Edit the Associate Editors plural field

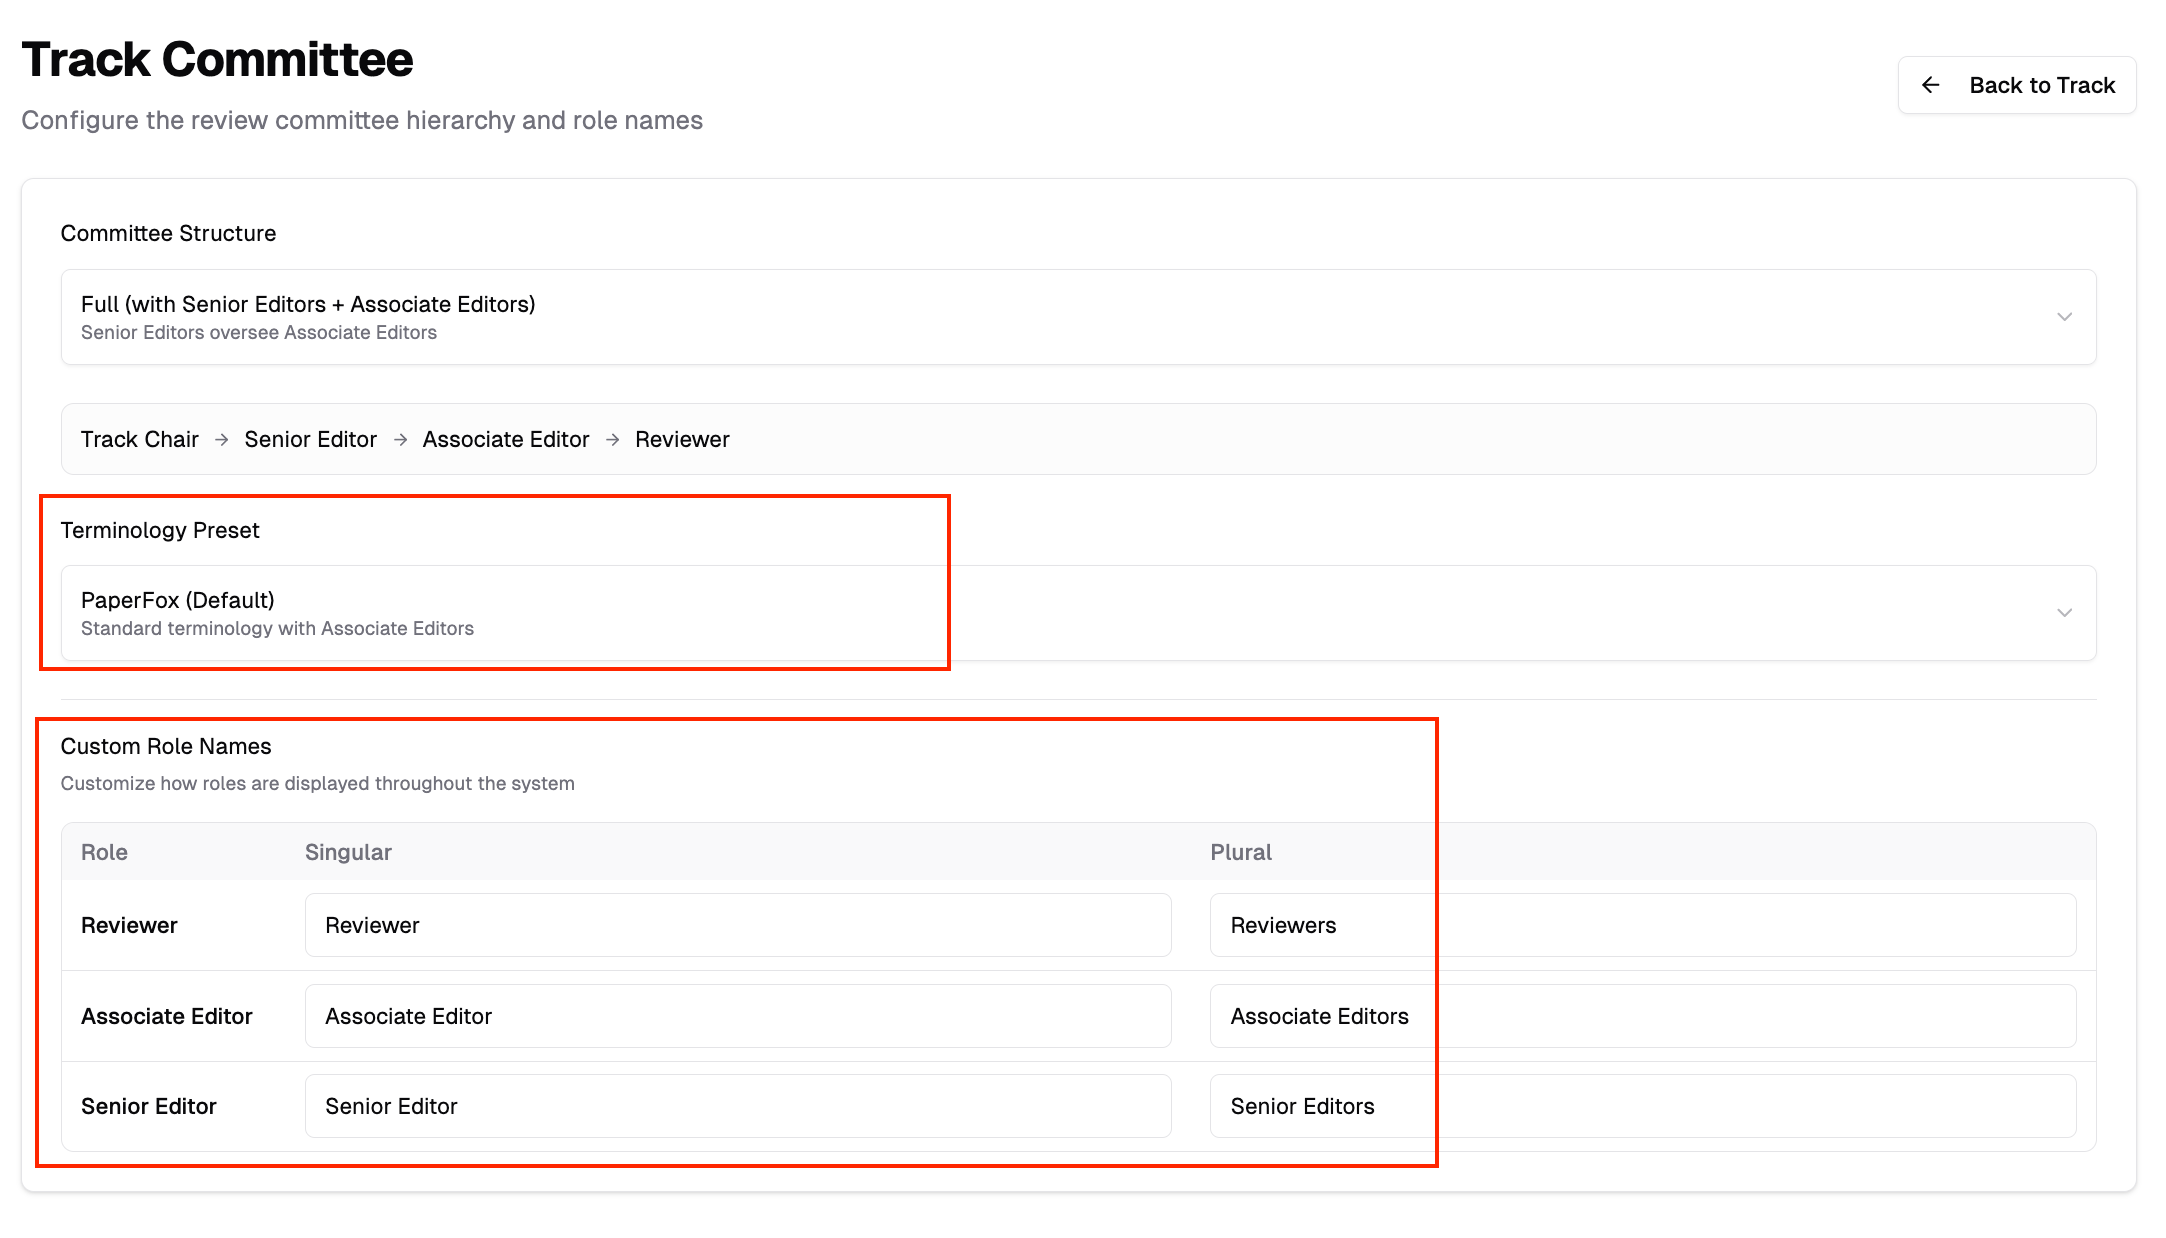point(1642,1016)
